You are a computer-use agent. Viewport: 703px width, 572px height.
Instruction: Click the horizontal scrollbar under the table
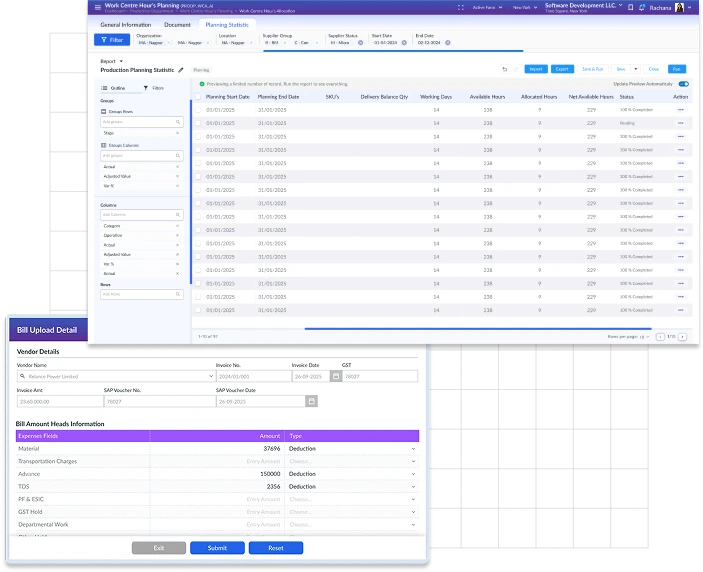pos(478,328)
